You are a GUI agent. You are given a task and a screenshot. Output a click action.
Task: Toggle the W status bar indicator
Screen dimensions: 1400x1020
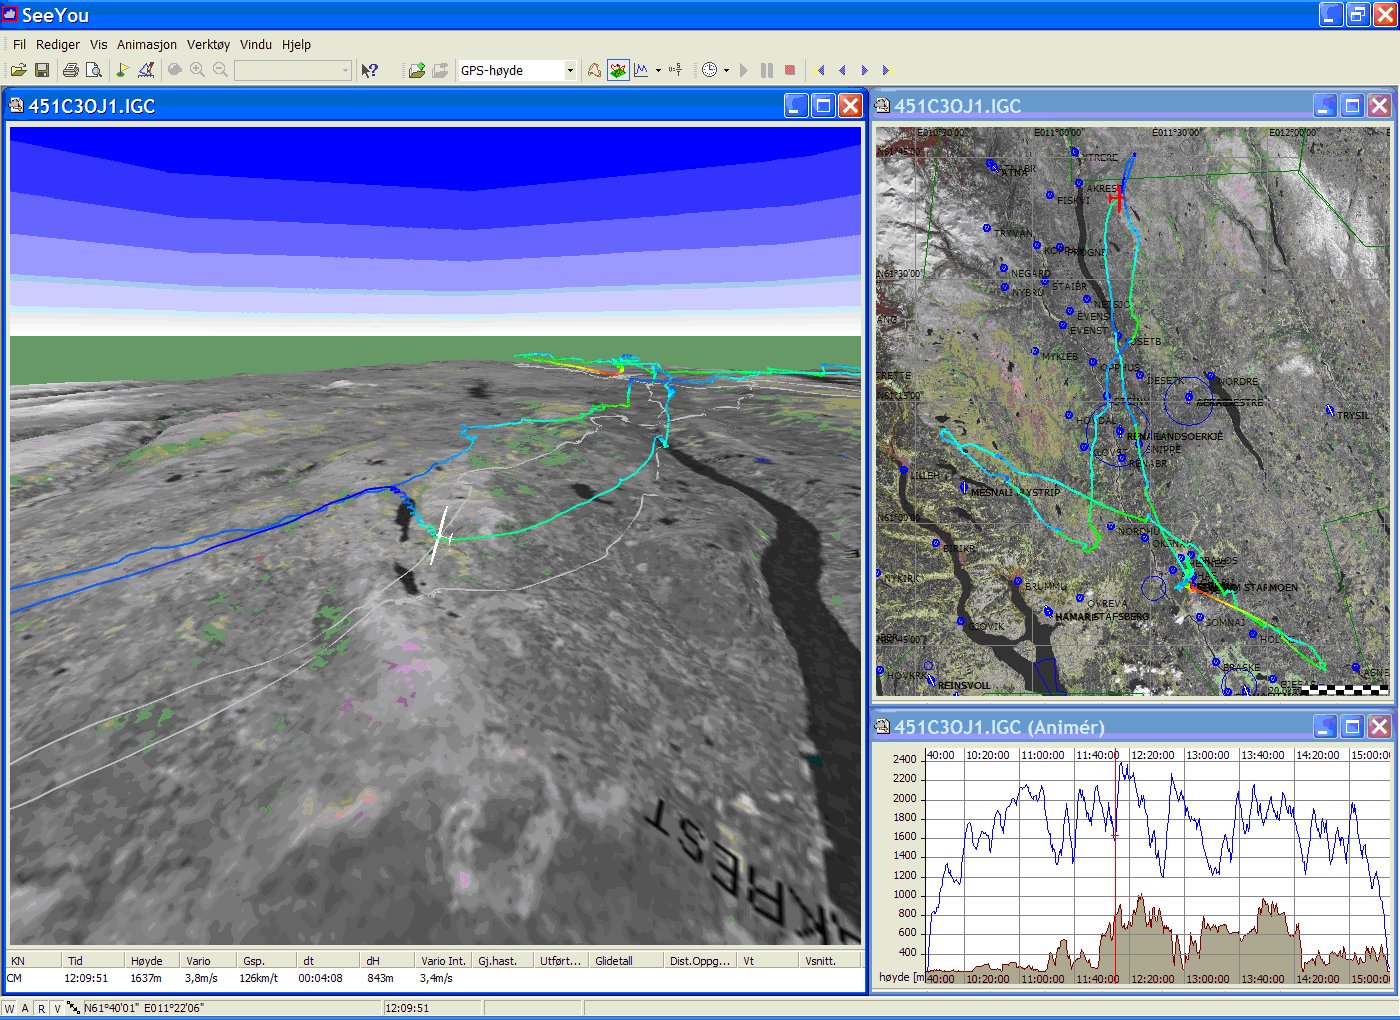[x=9, y=1008]
